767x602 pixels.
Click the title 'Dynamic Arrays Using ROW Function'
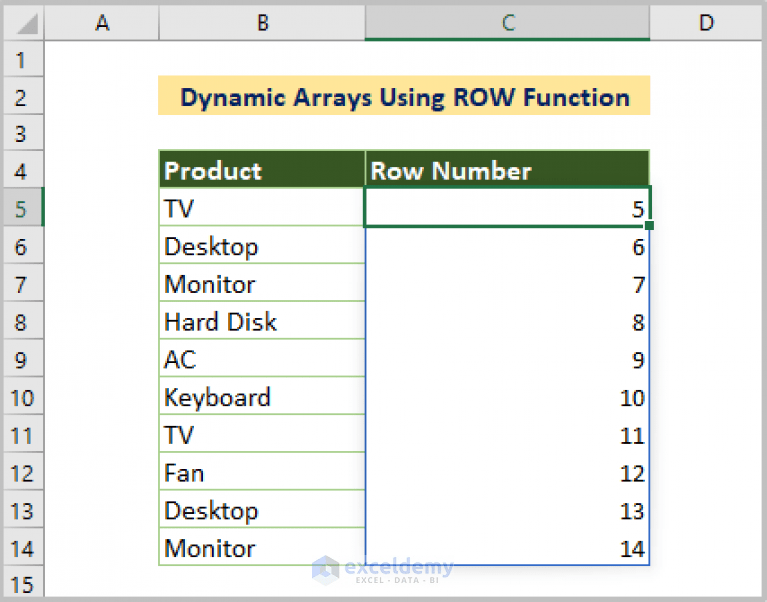[405, 96]
